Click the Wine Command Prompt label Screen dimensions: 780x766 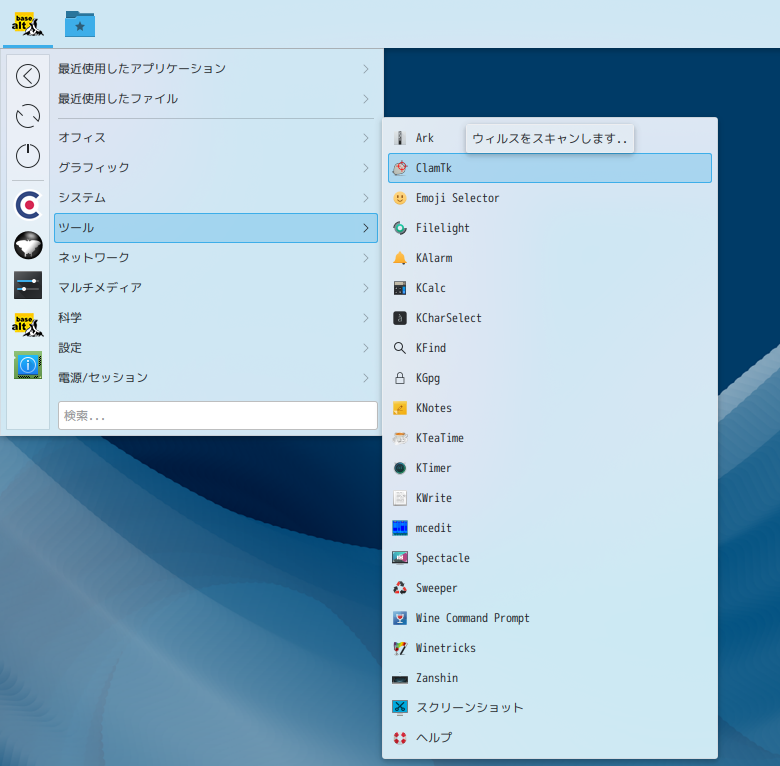coord(472,618)
